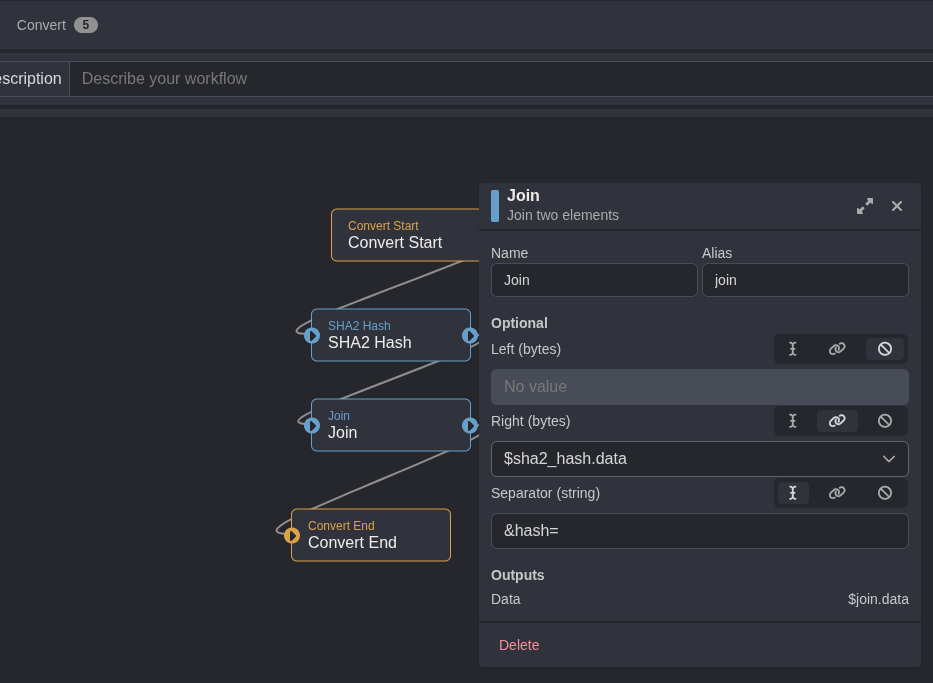
Task: Click the Join panel color indicator bar
Action: point(494,206)
